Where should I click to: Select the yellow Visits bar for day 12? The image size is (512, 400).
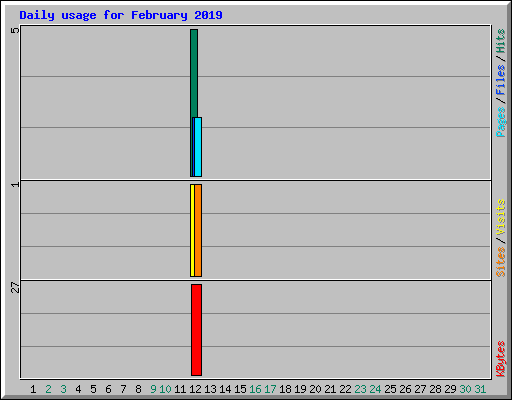[x=192, y=230]
